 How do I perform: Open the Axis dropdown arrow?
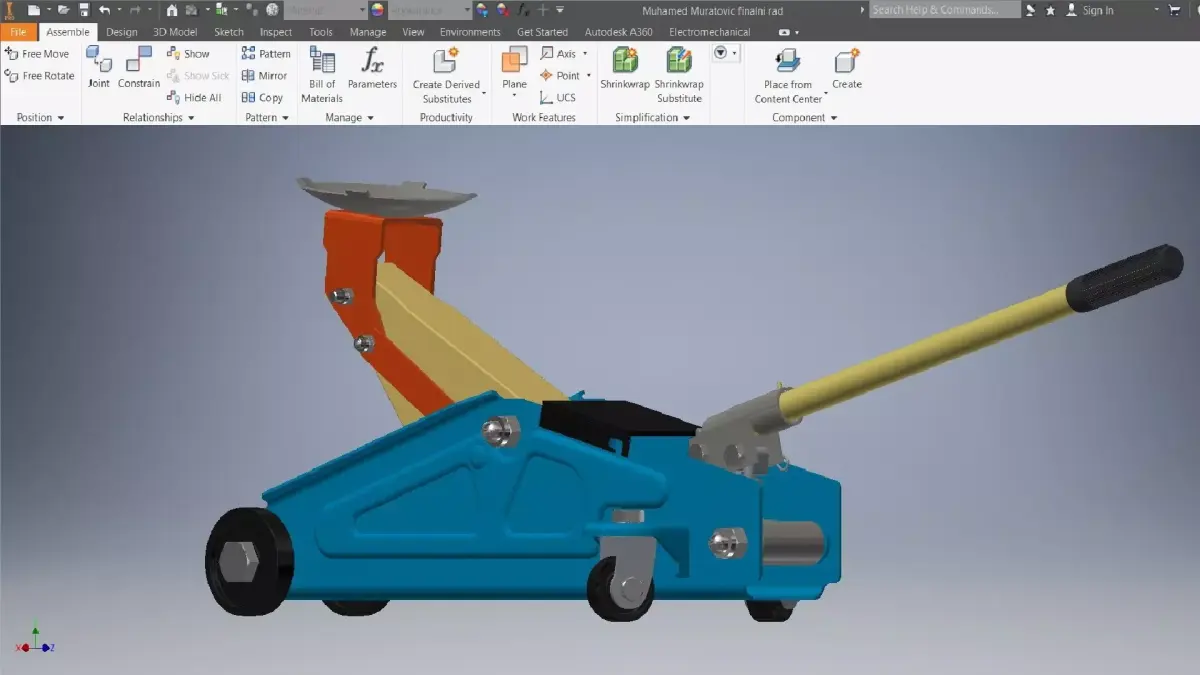[x=585, y=54]
